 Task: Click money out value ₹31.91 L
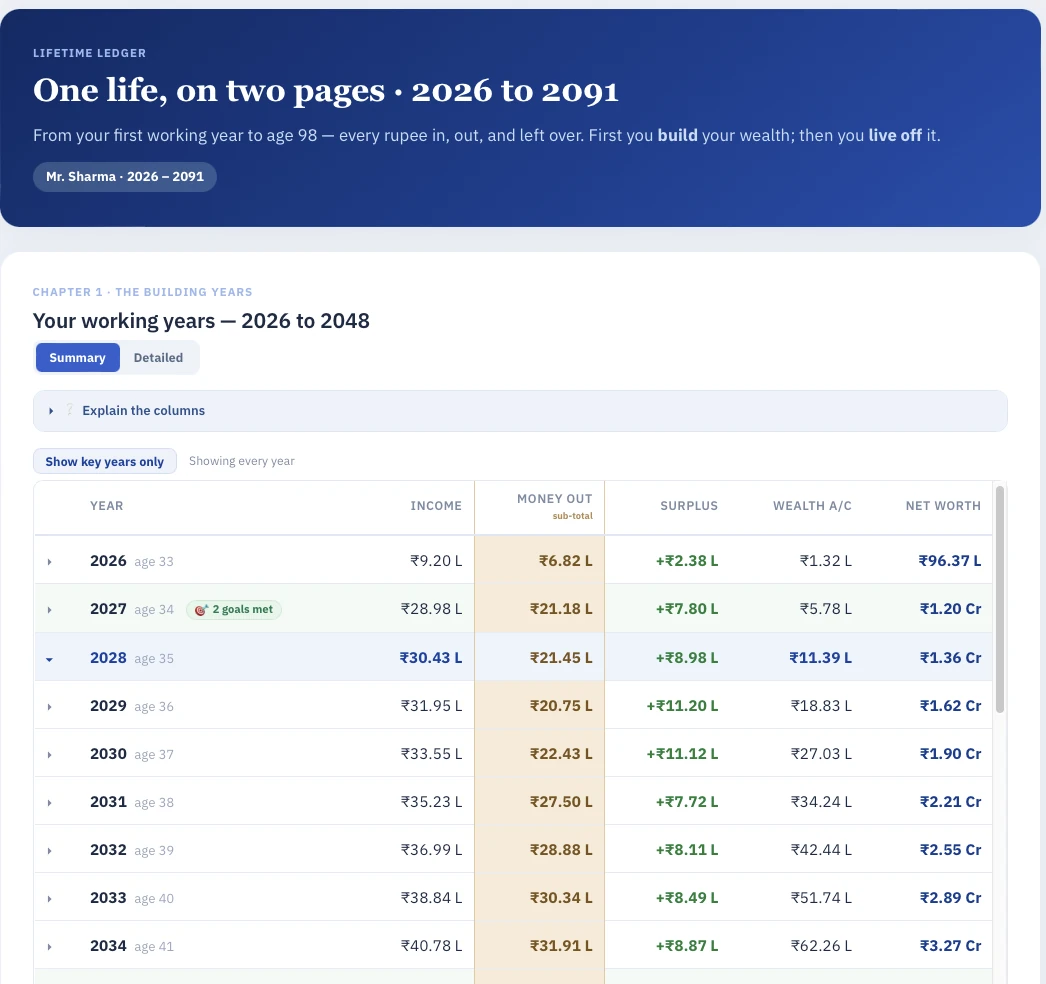(x=561, y=946)
